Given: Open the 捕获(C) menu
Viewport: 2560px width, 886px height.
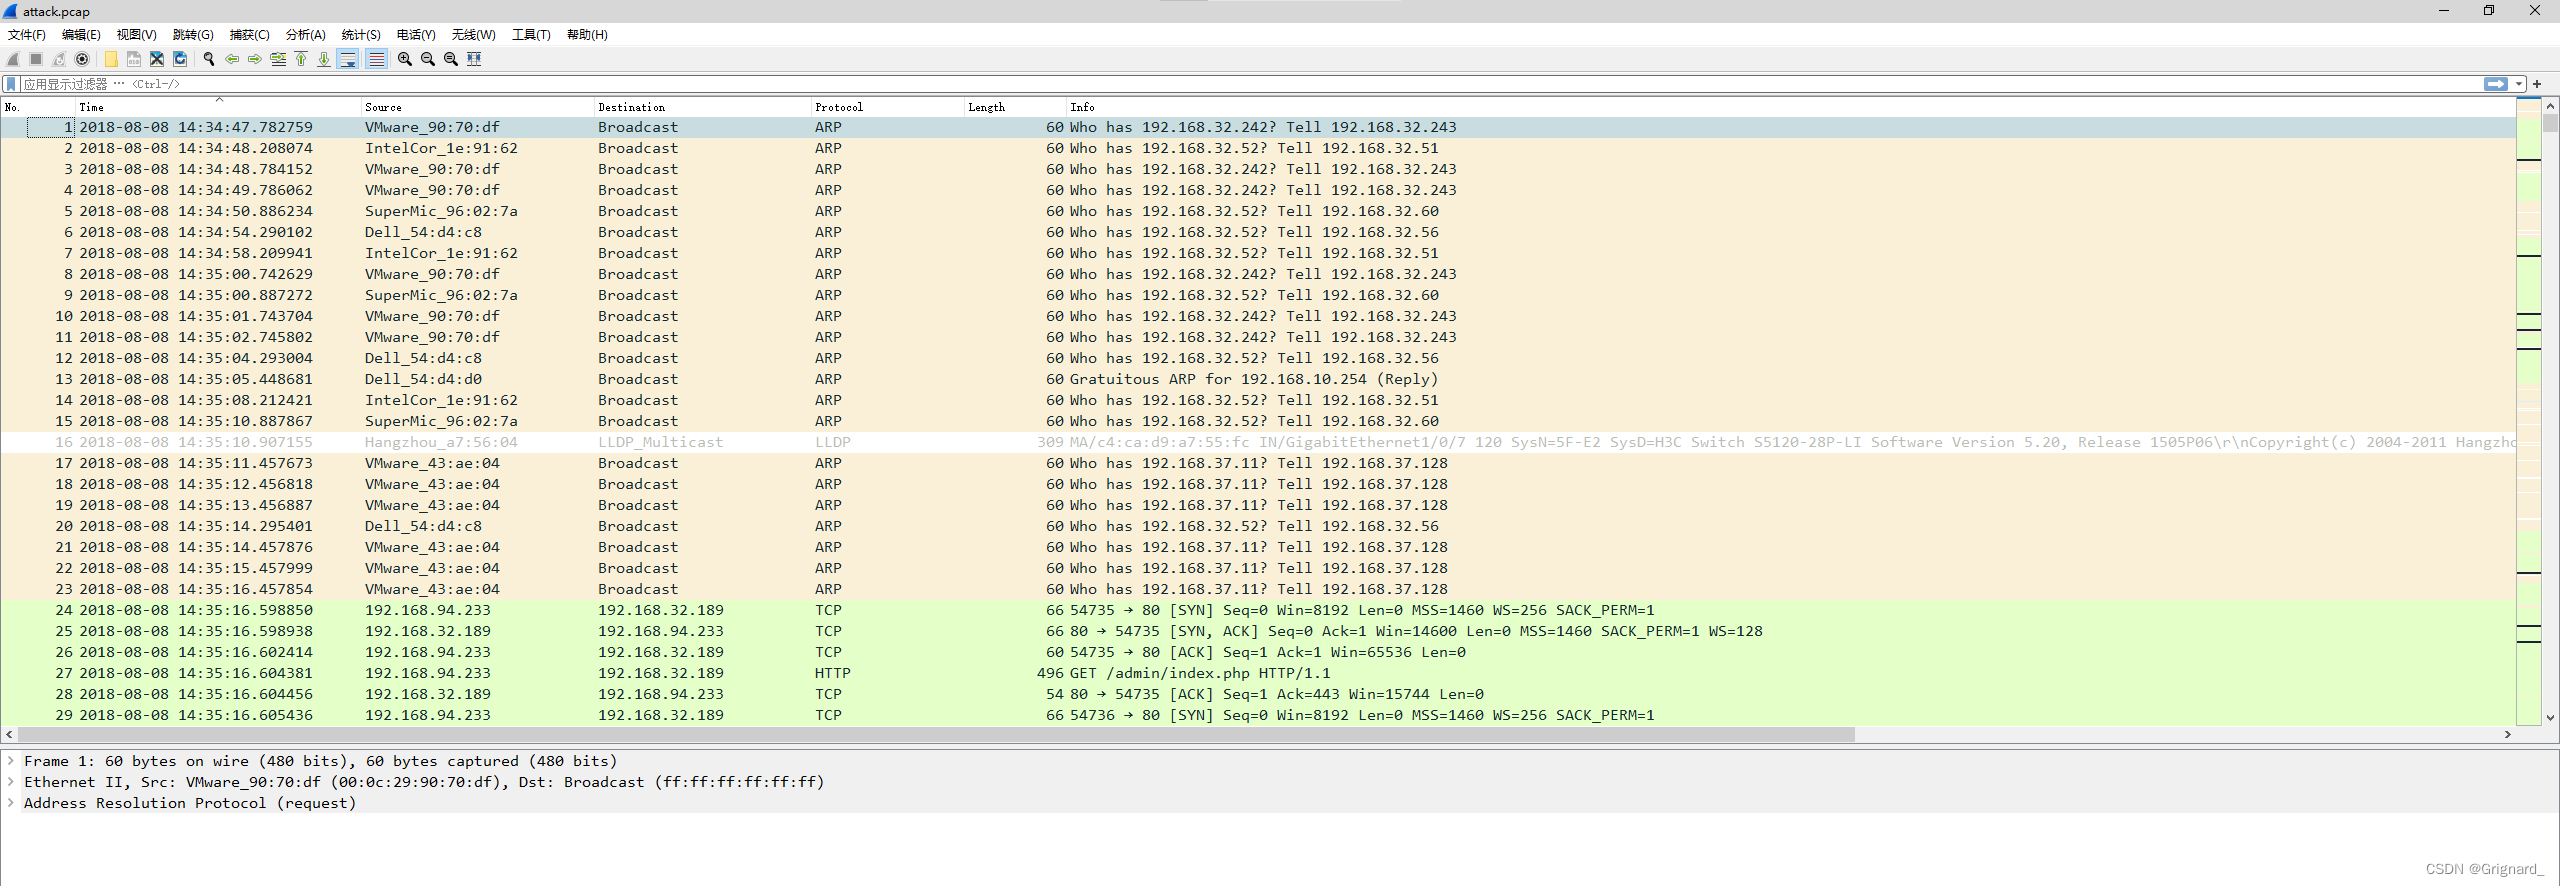Looking at the screenshot, I should click(x=249, y=35).
